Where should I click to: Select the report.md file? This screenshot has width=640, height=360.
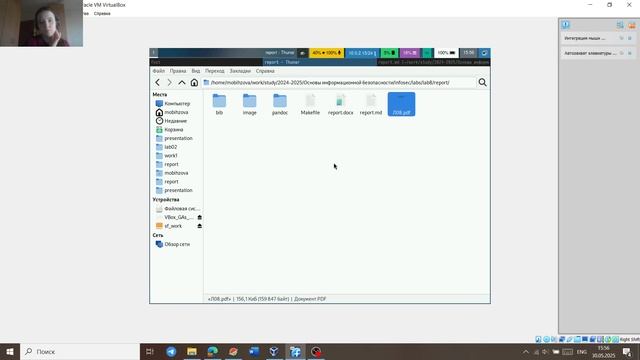pyautogui.click(x=371, y=104)
